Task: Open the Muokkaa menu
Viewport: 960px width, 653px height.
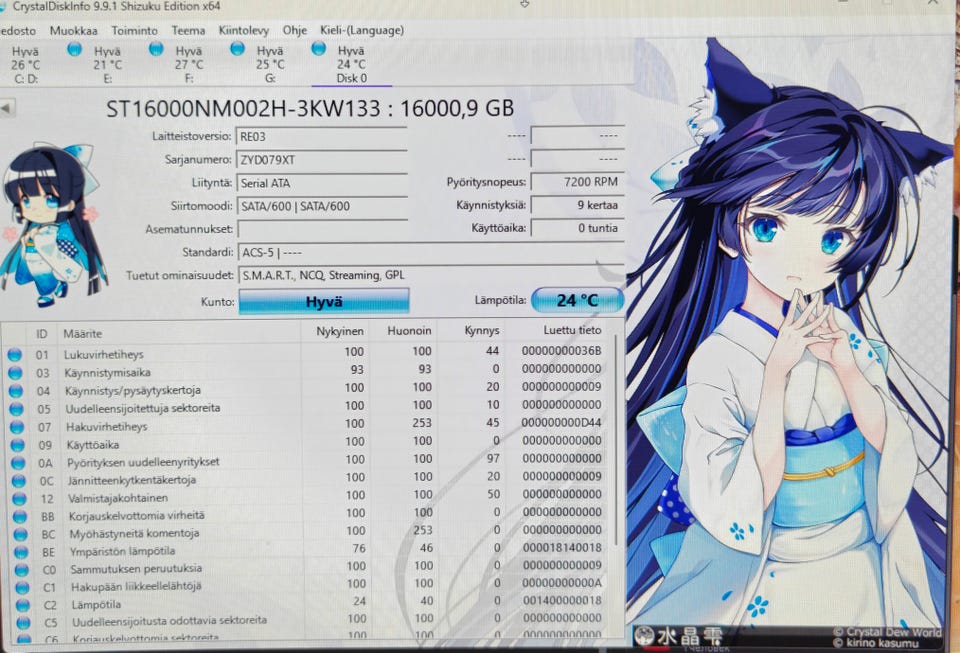Action: tap(73, 31)
